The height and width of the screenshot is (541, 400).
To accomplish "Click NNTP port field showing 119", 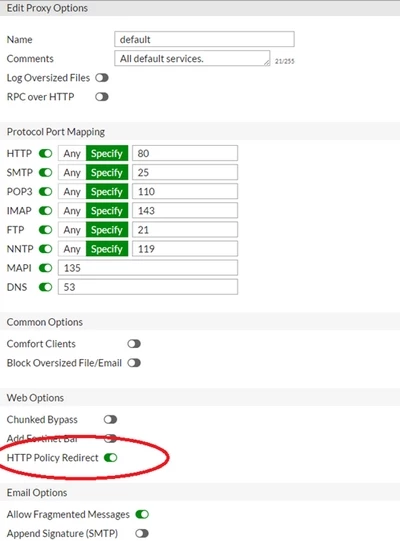I will (185, 249).
